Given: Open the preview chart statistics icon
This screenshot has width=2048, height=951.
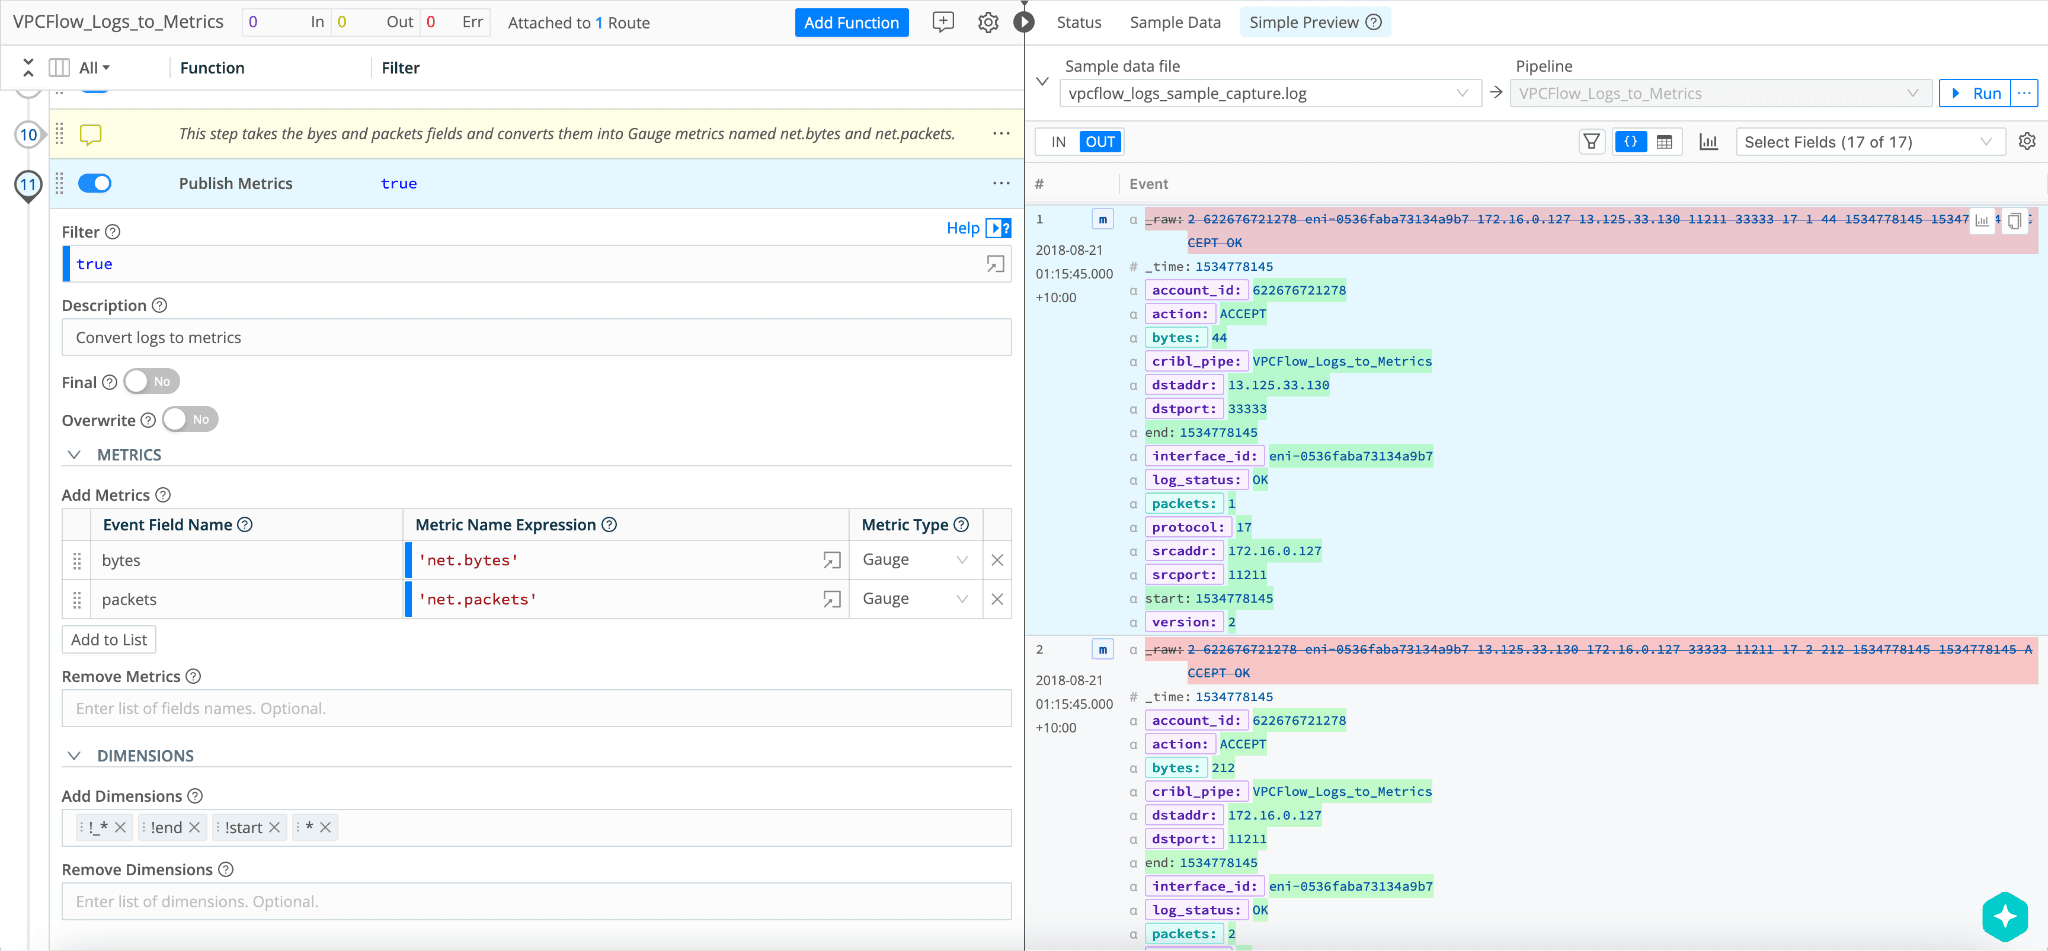Looking at the screenshot, I should 1708,142.
